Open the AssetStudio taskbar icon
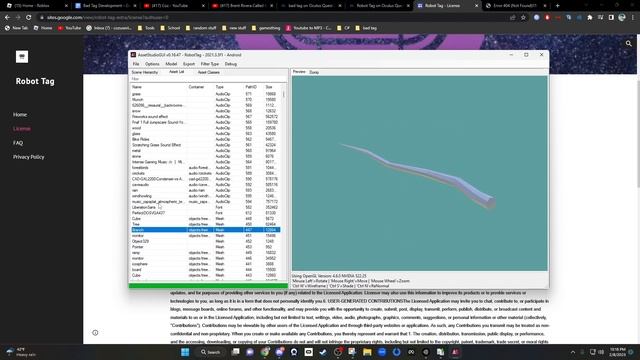This screenshot has height=360, width=640. [455, 352]
